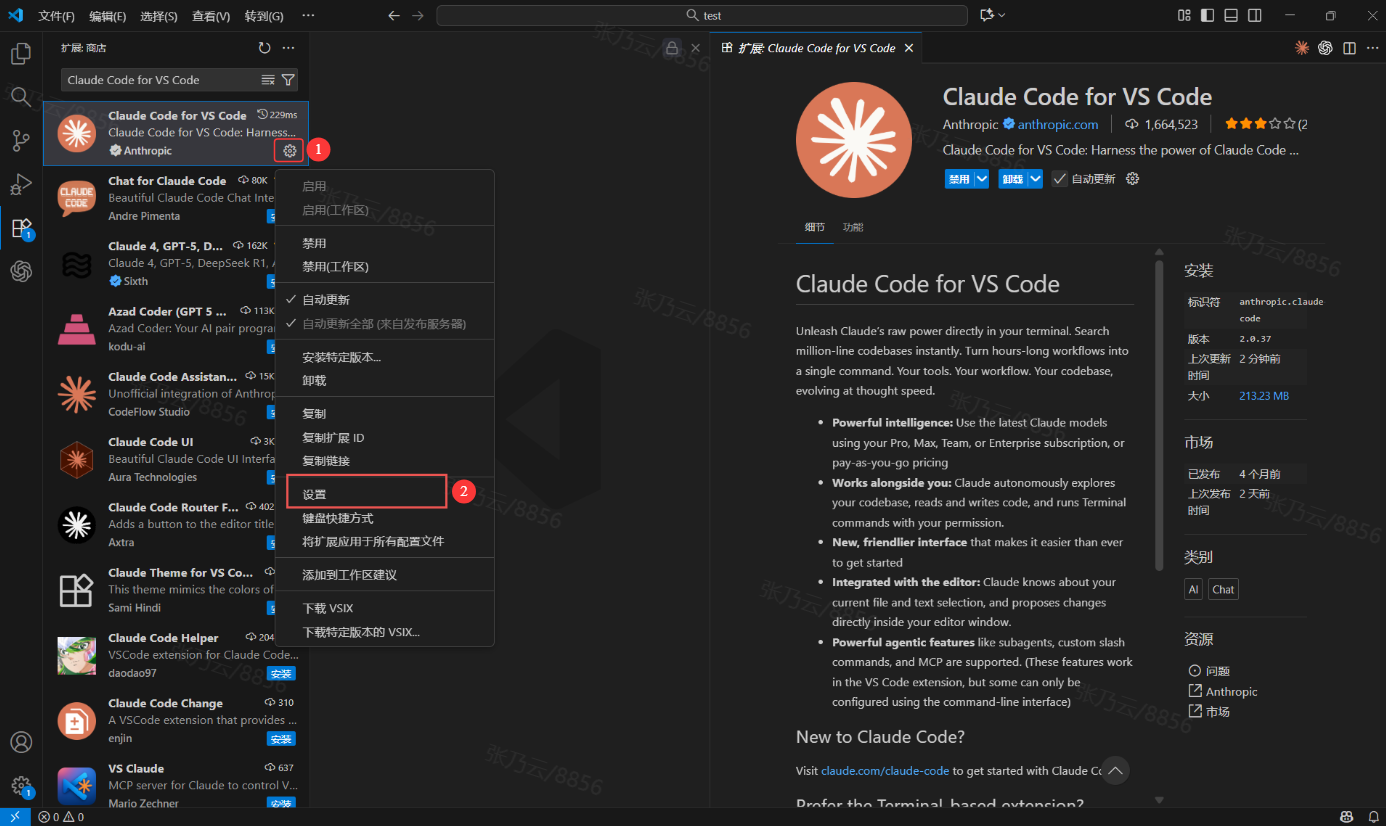
Task: Open the anthropic.com publisher link
Action: point(1058,125)
